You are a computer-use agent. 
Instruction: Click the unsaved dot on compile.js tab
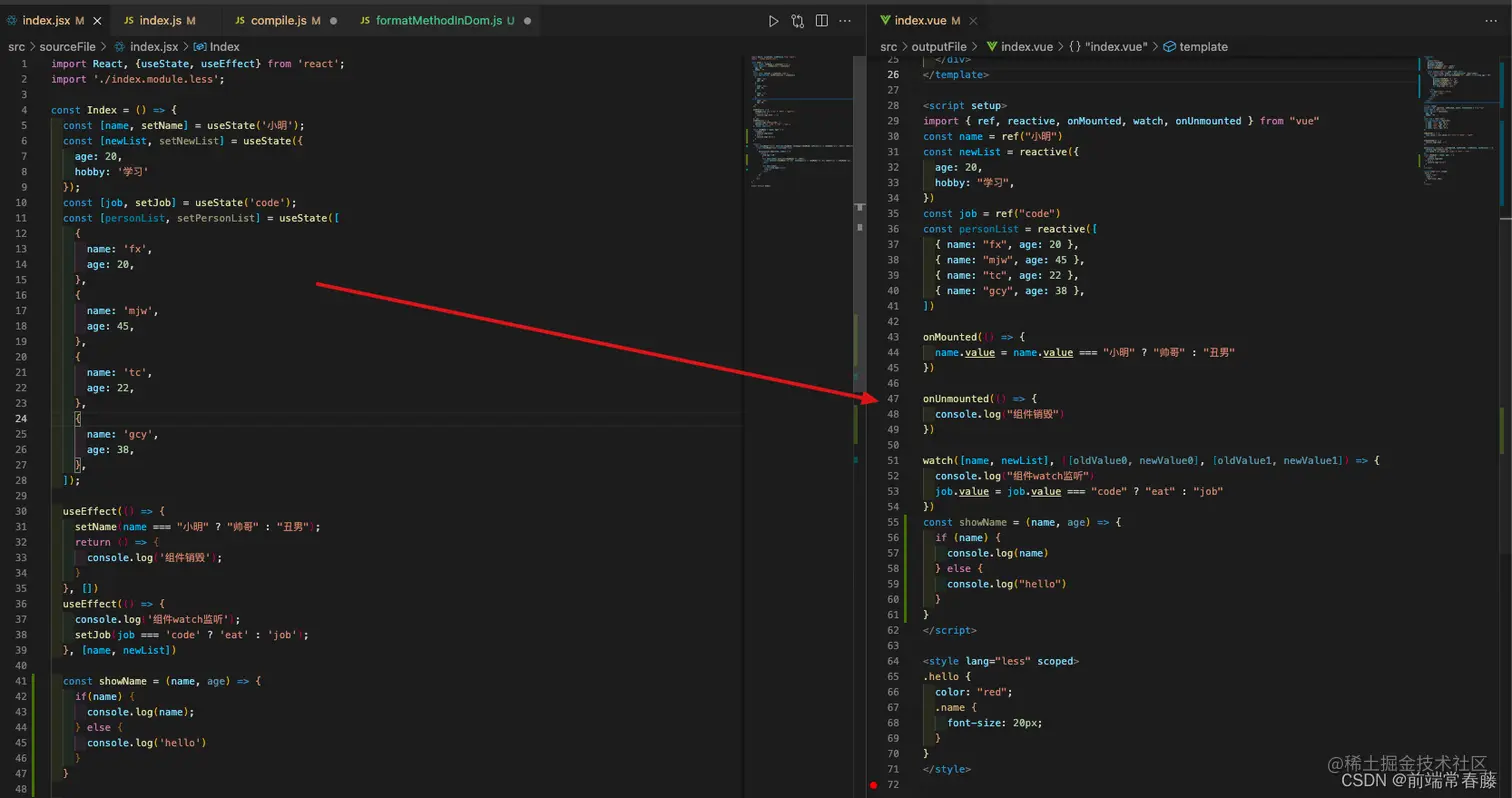point(333,20)
